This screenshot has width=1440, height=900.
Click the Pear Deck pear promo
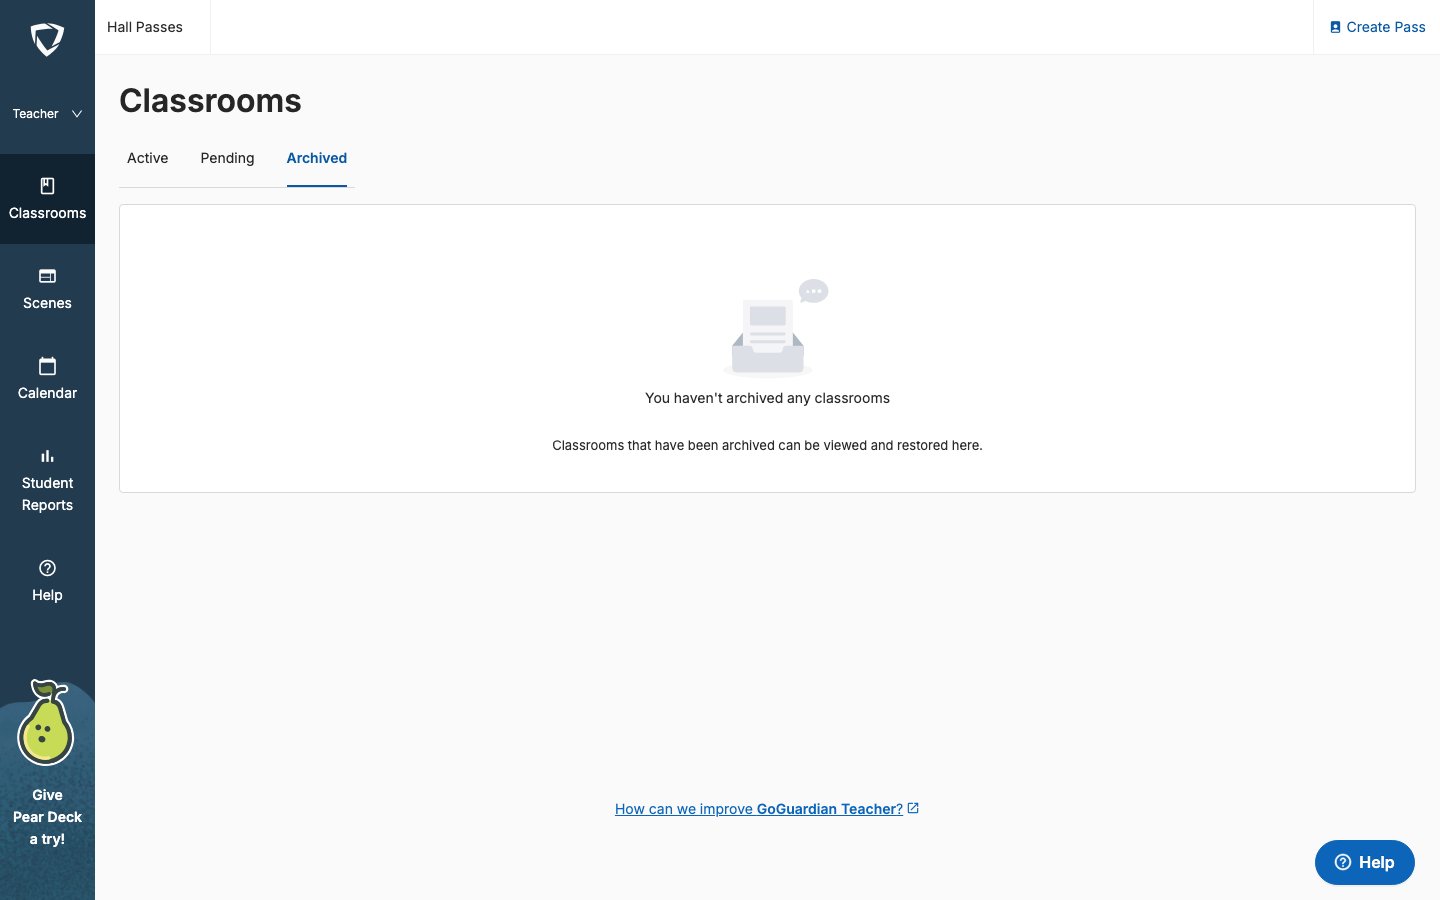click(x=47, y=765)
